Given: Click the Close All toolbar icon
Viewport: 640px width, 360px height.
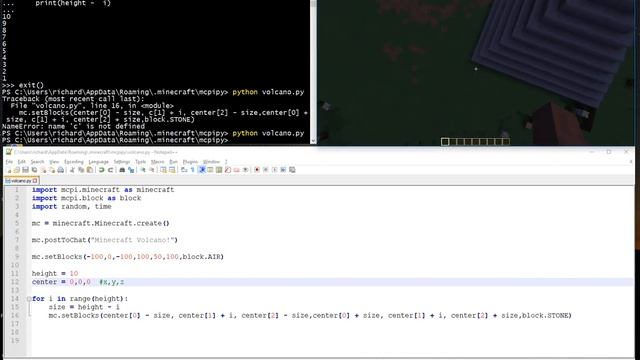Looking at the screenshot, I should [52, 170].
